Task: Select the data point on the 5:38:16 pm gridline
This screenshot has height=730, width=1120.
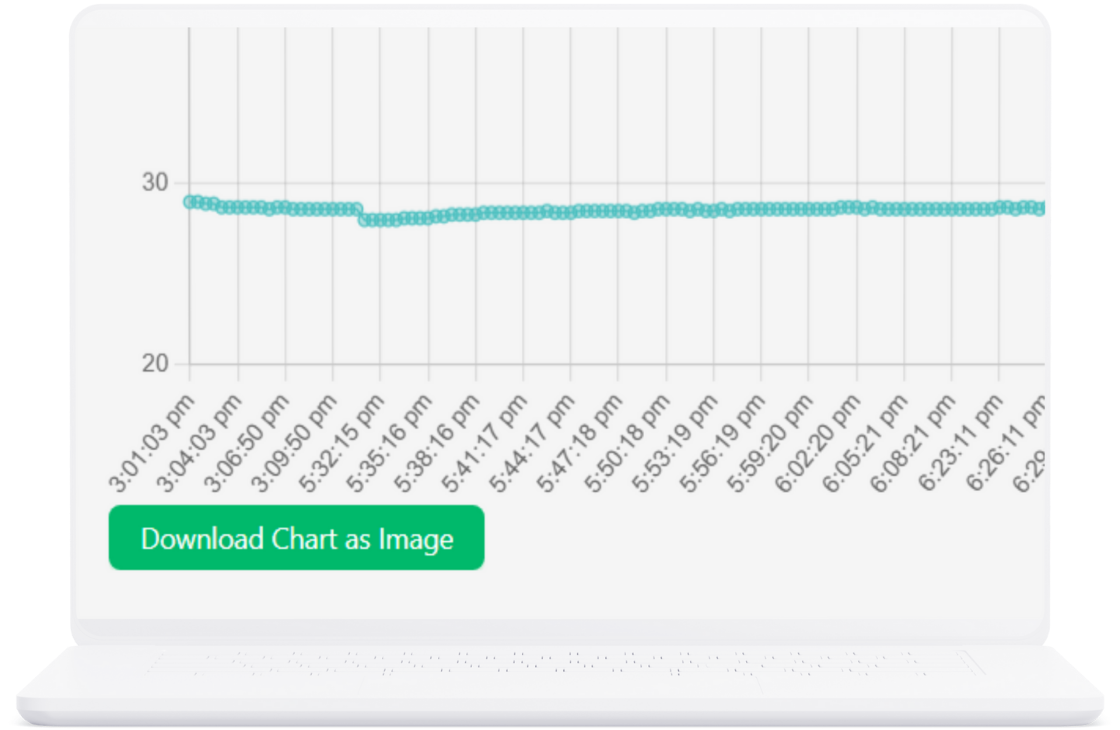Action: tap(476, 214)
